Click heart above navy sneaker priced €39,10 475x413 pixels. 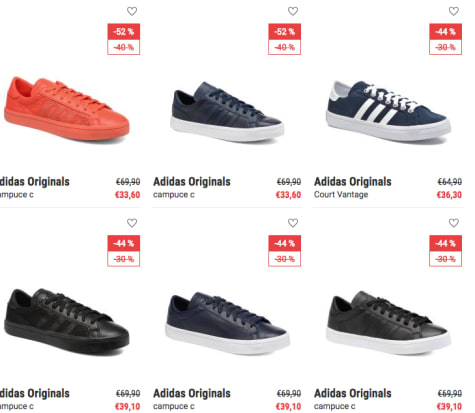[x=293, y=223]
